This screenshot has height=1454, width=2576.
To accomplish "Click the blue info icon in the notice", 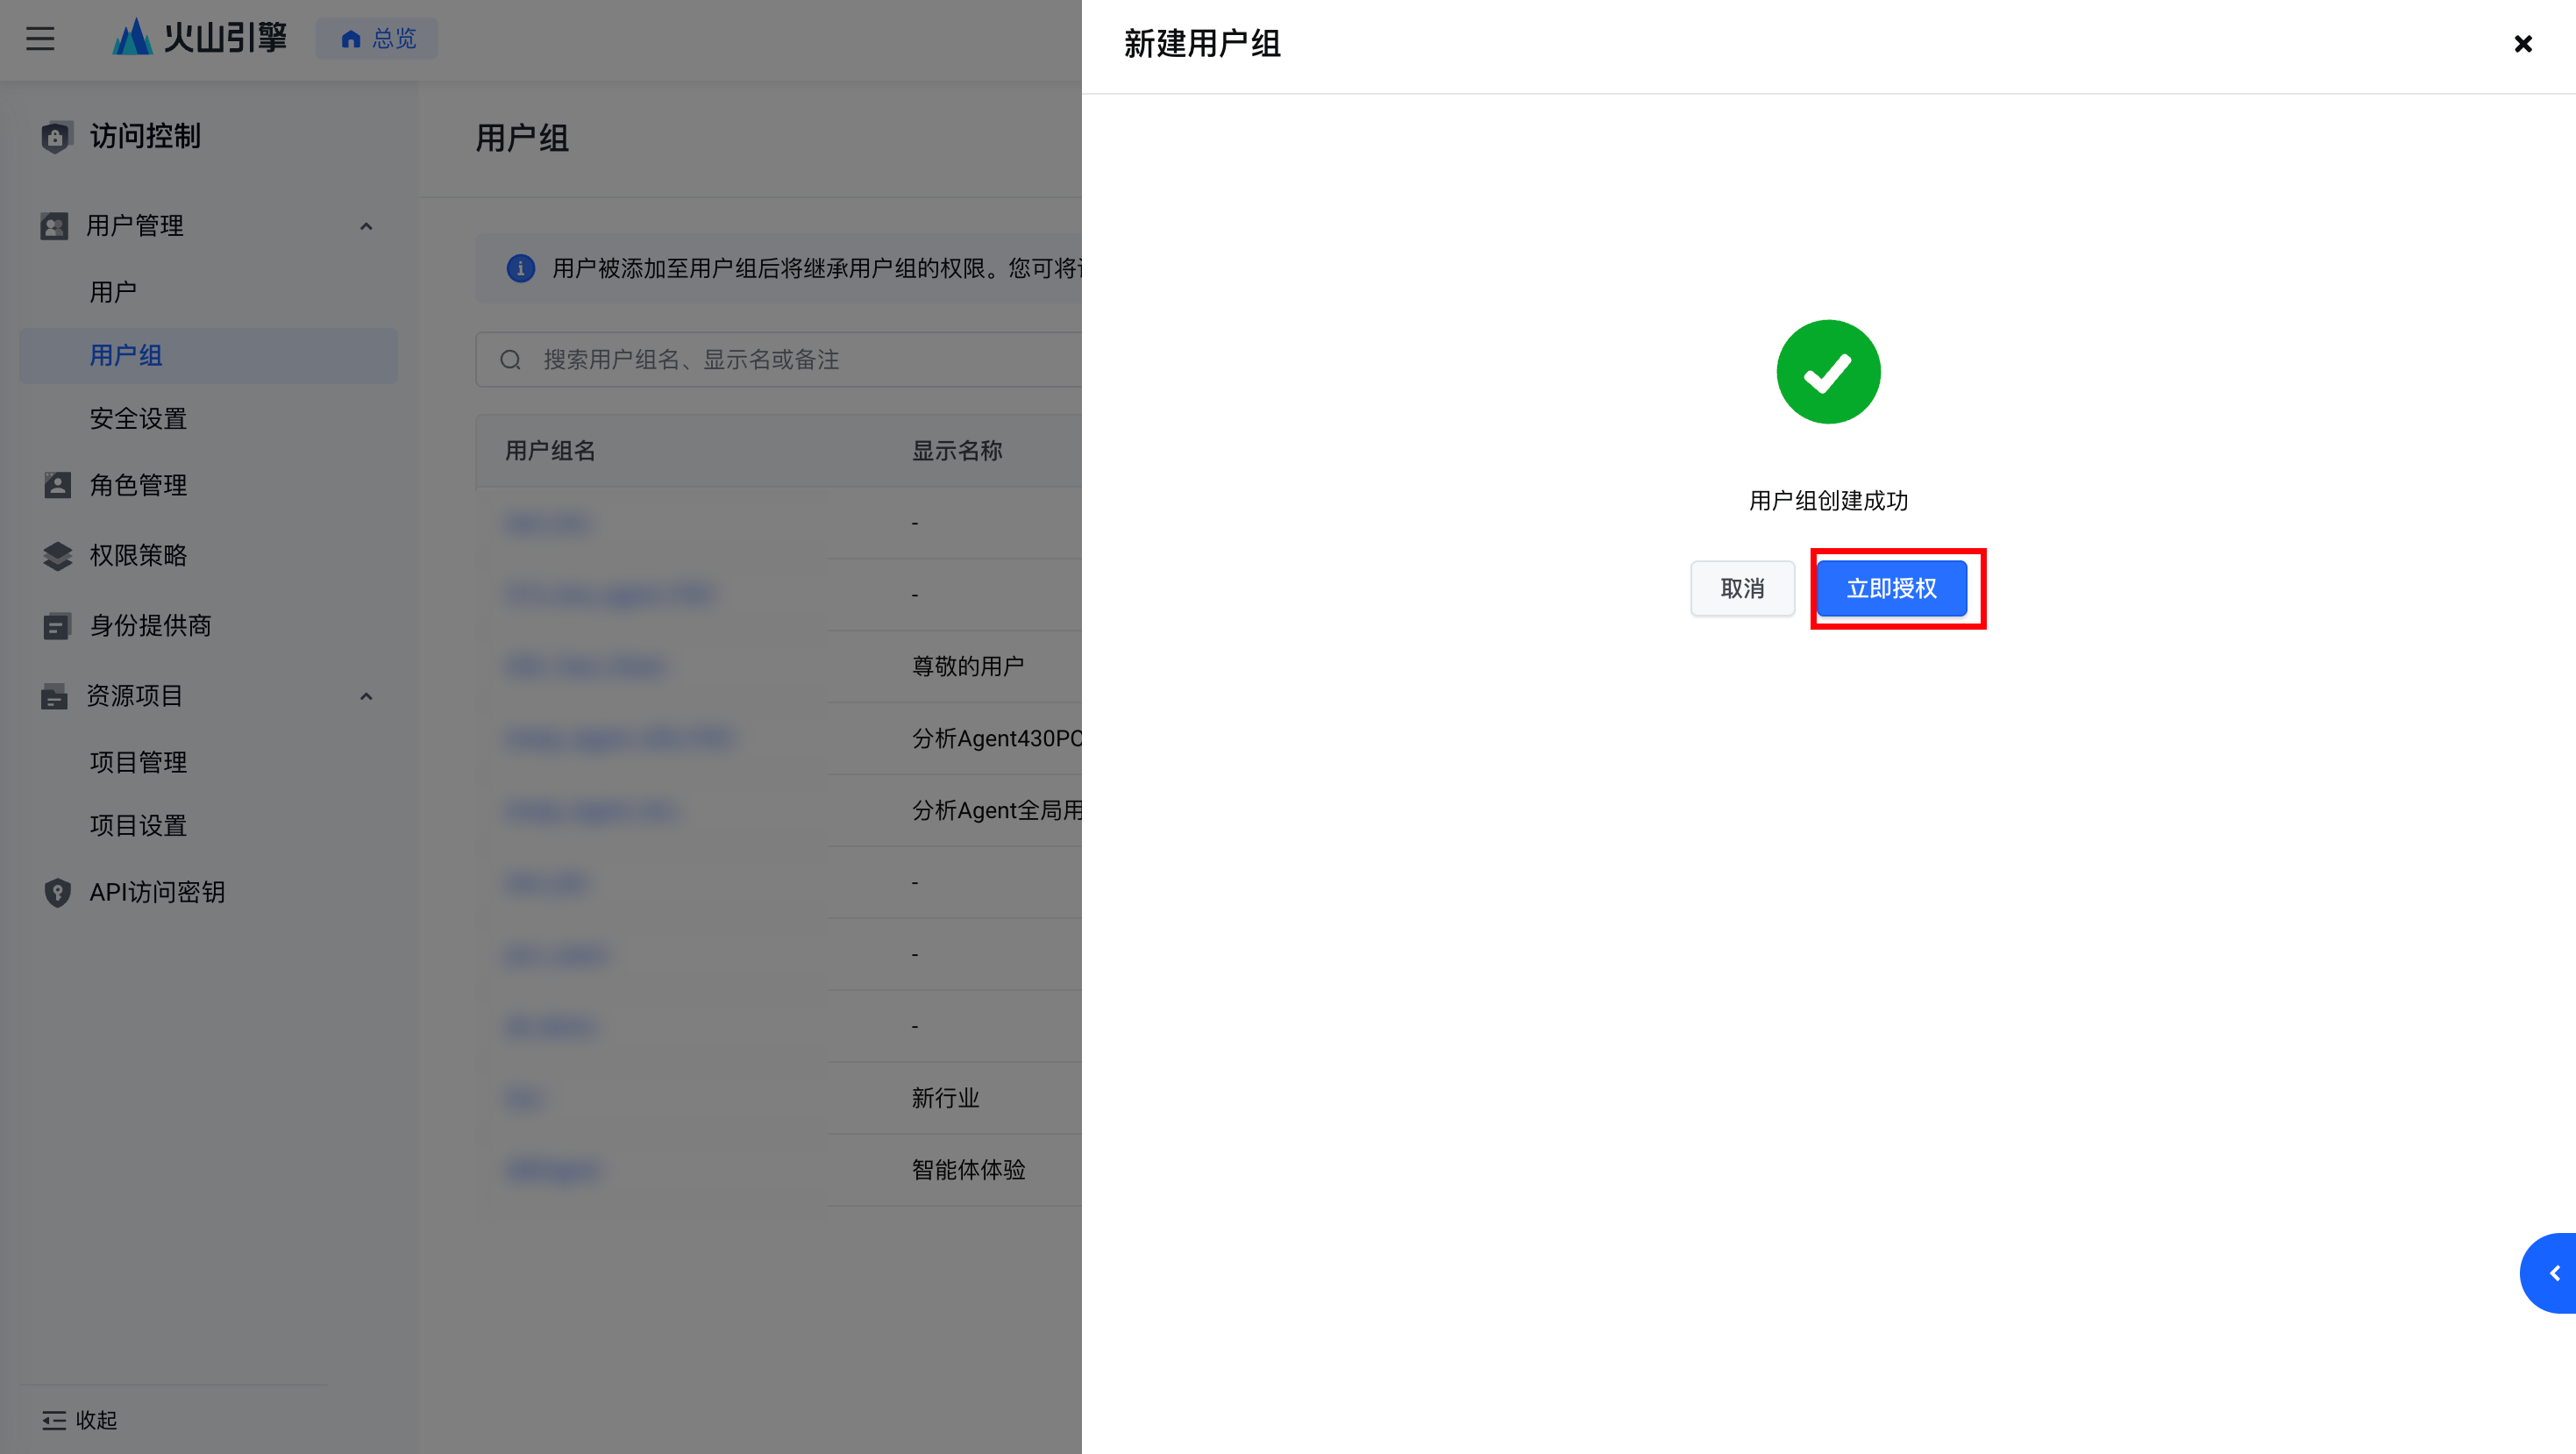I will 520,268.
